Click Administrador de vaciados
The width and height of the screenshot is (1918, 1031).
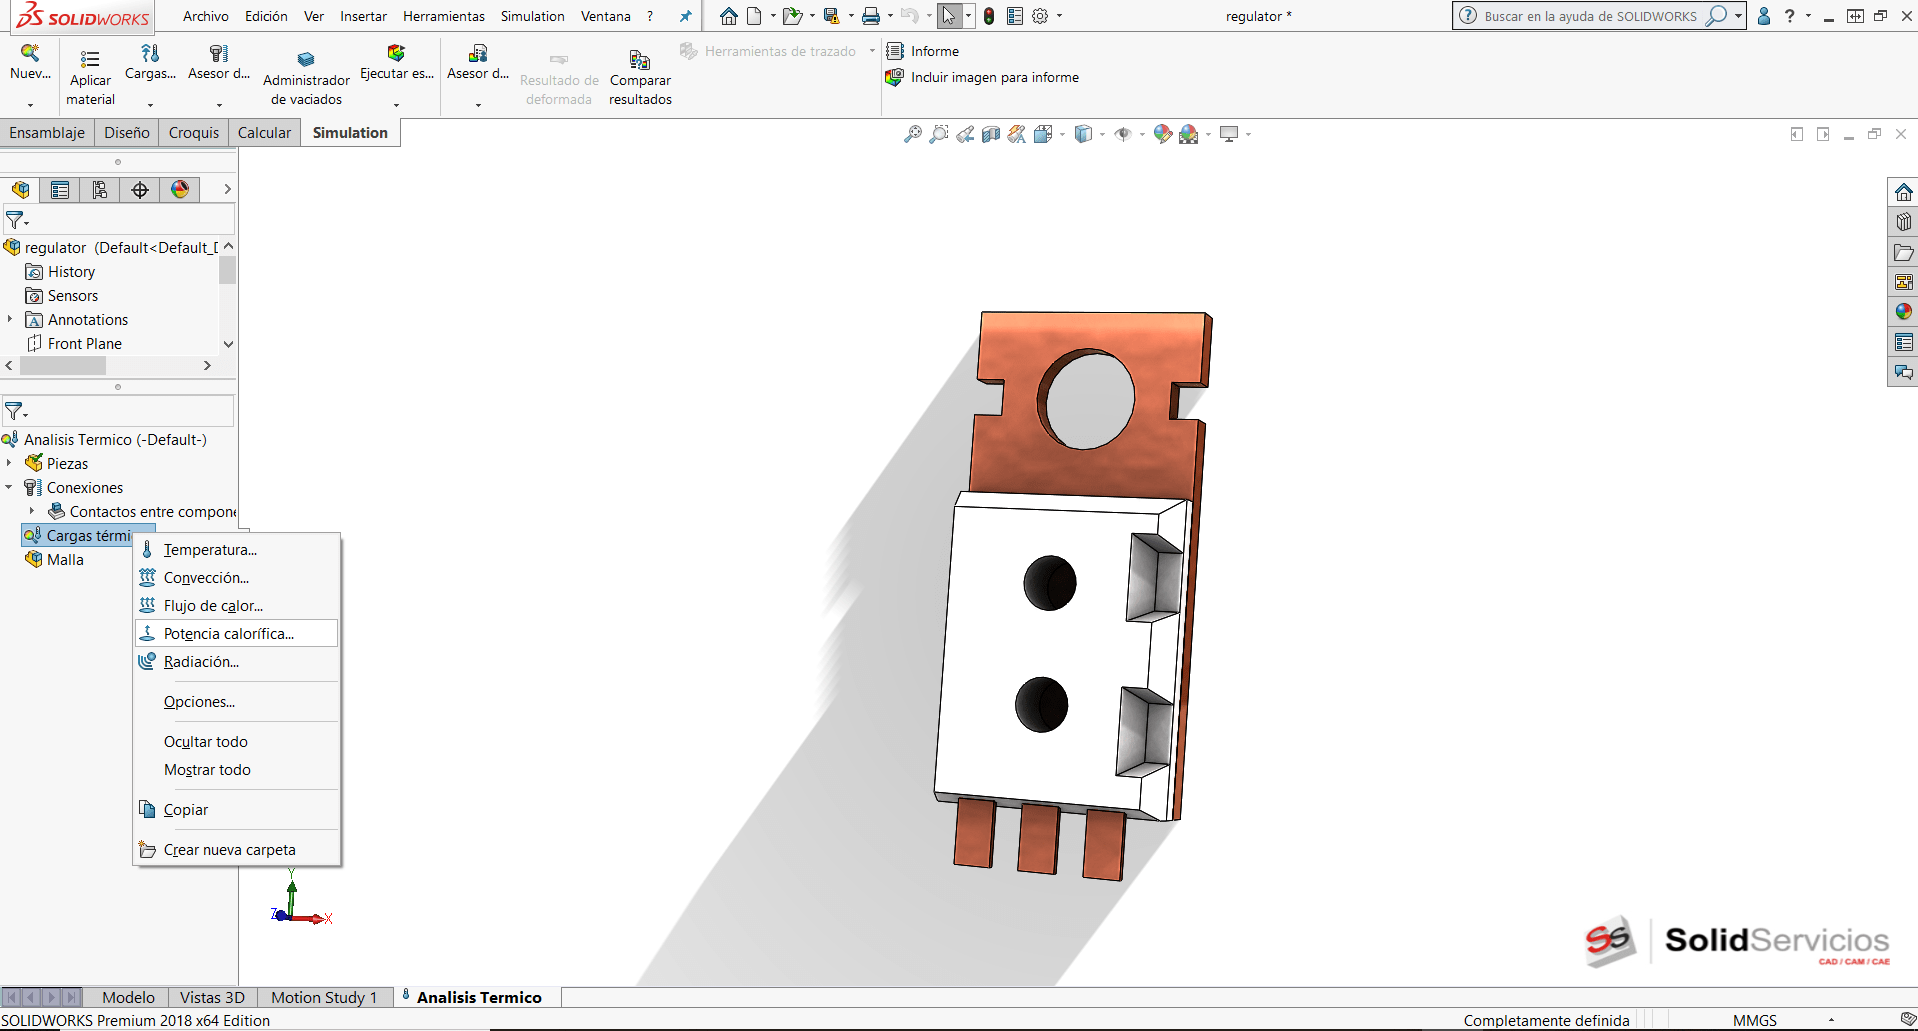(x=306, y=78)
